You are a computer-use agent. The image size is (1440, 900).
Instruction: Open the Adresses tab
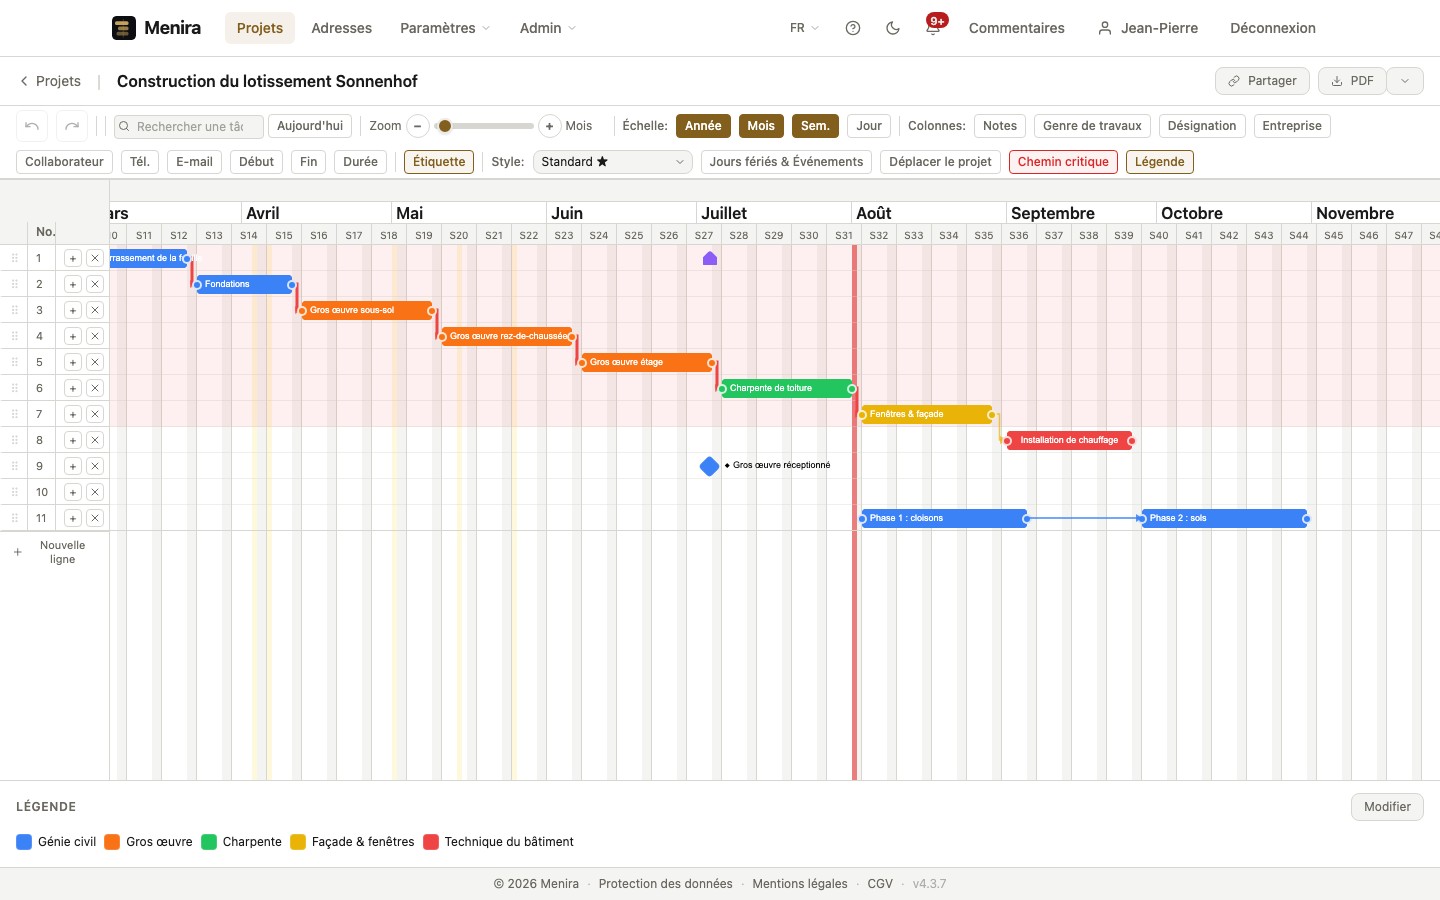[341, 28]
